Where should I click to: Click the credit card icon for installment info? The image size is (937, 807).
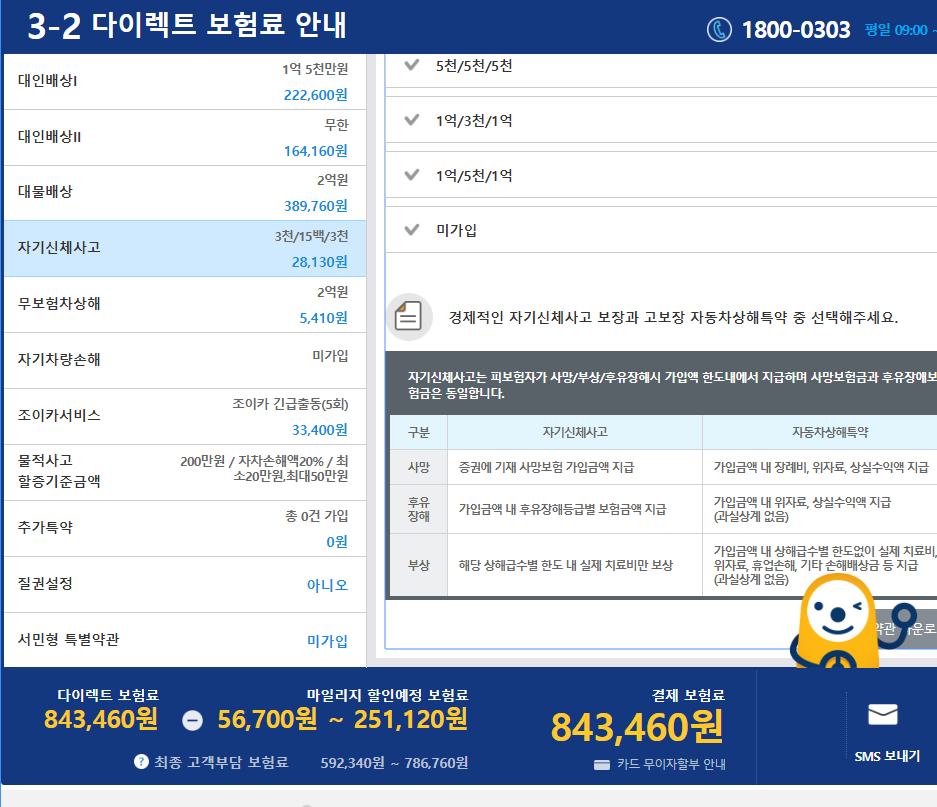pos(601,765)
